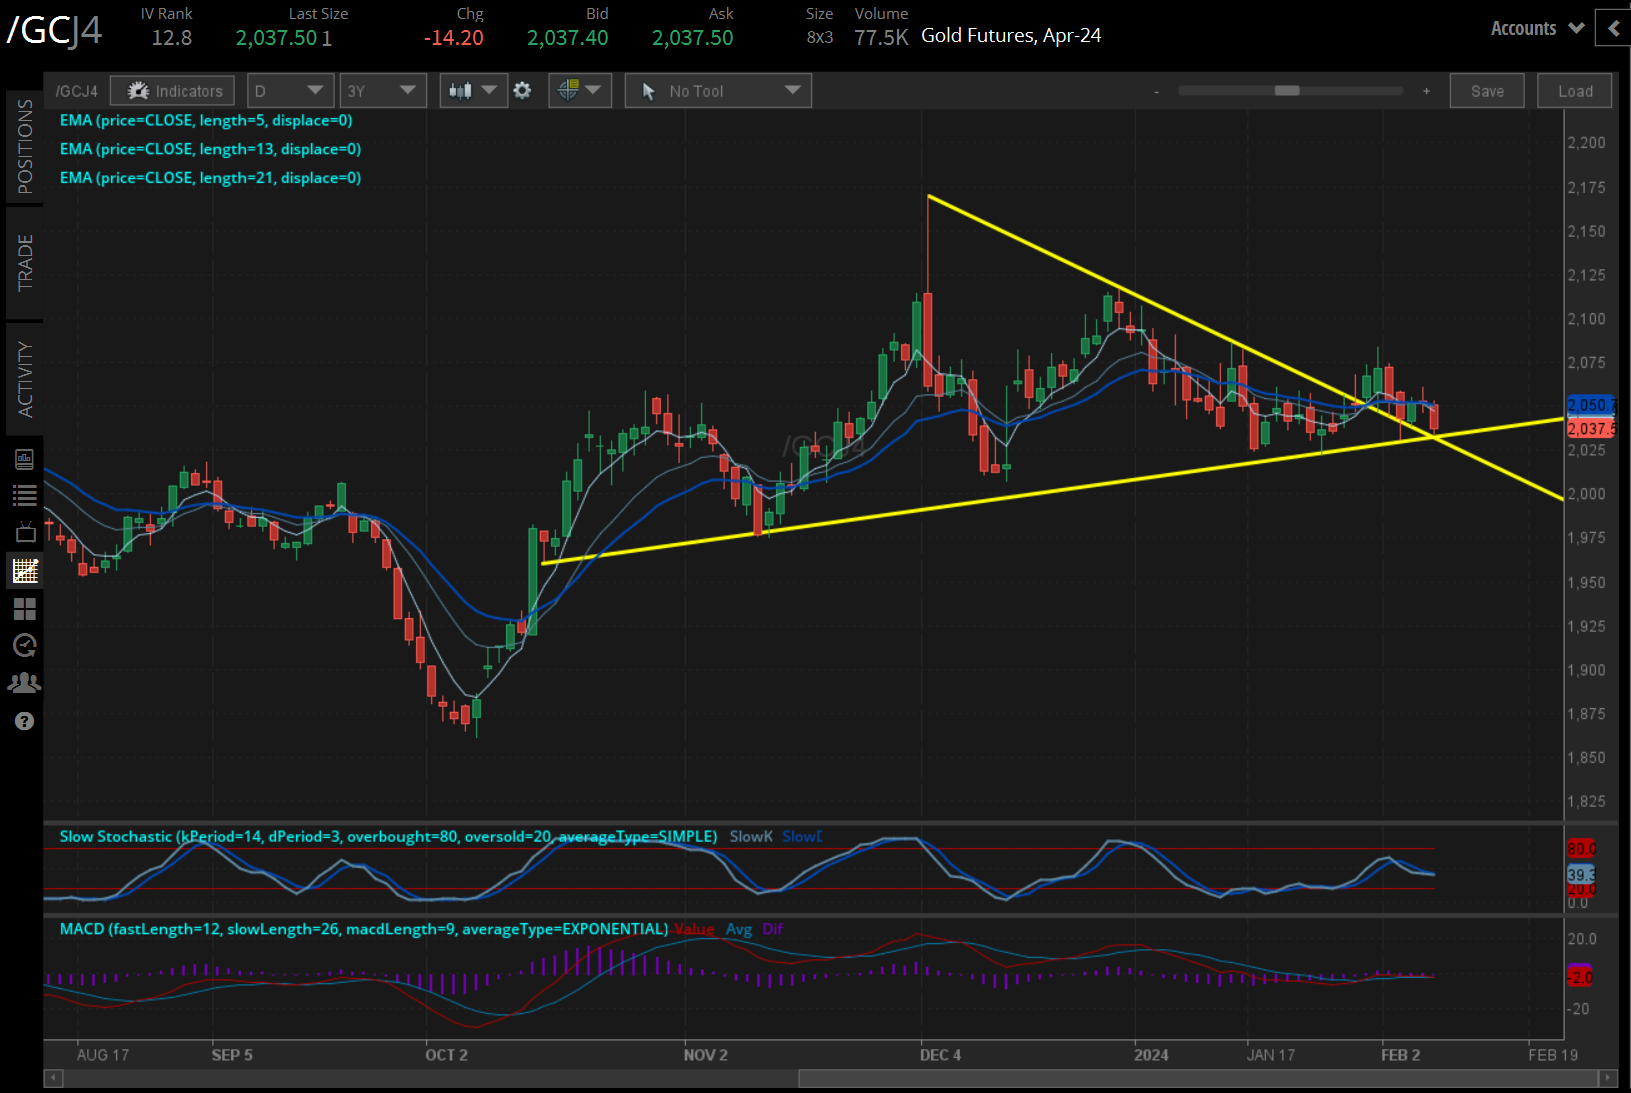The width and height of the screenshot is (1631, 1093).
Task: Open the watchlist quotes icon in sidebar
Action: (x=25, y=495)
